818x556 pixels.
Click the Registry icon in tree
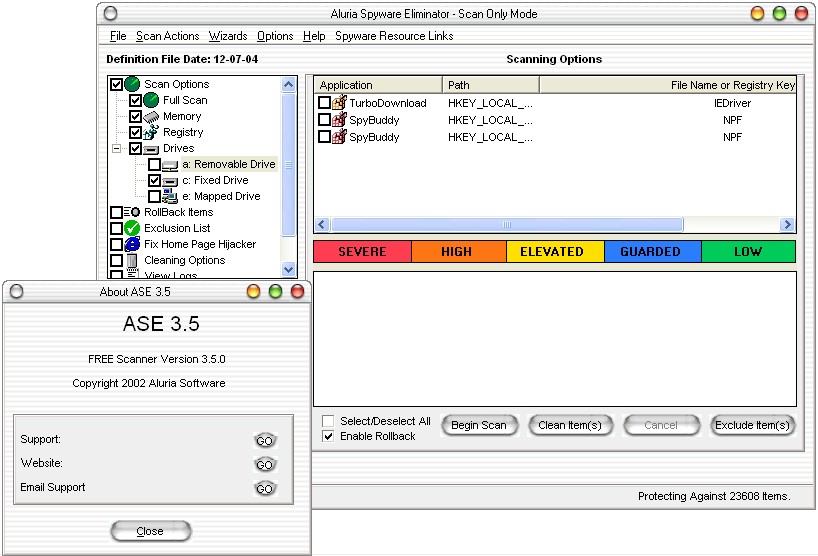tap(151, 132)
